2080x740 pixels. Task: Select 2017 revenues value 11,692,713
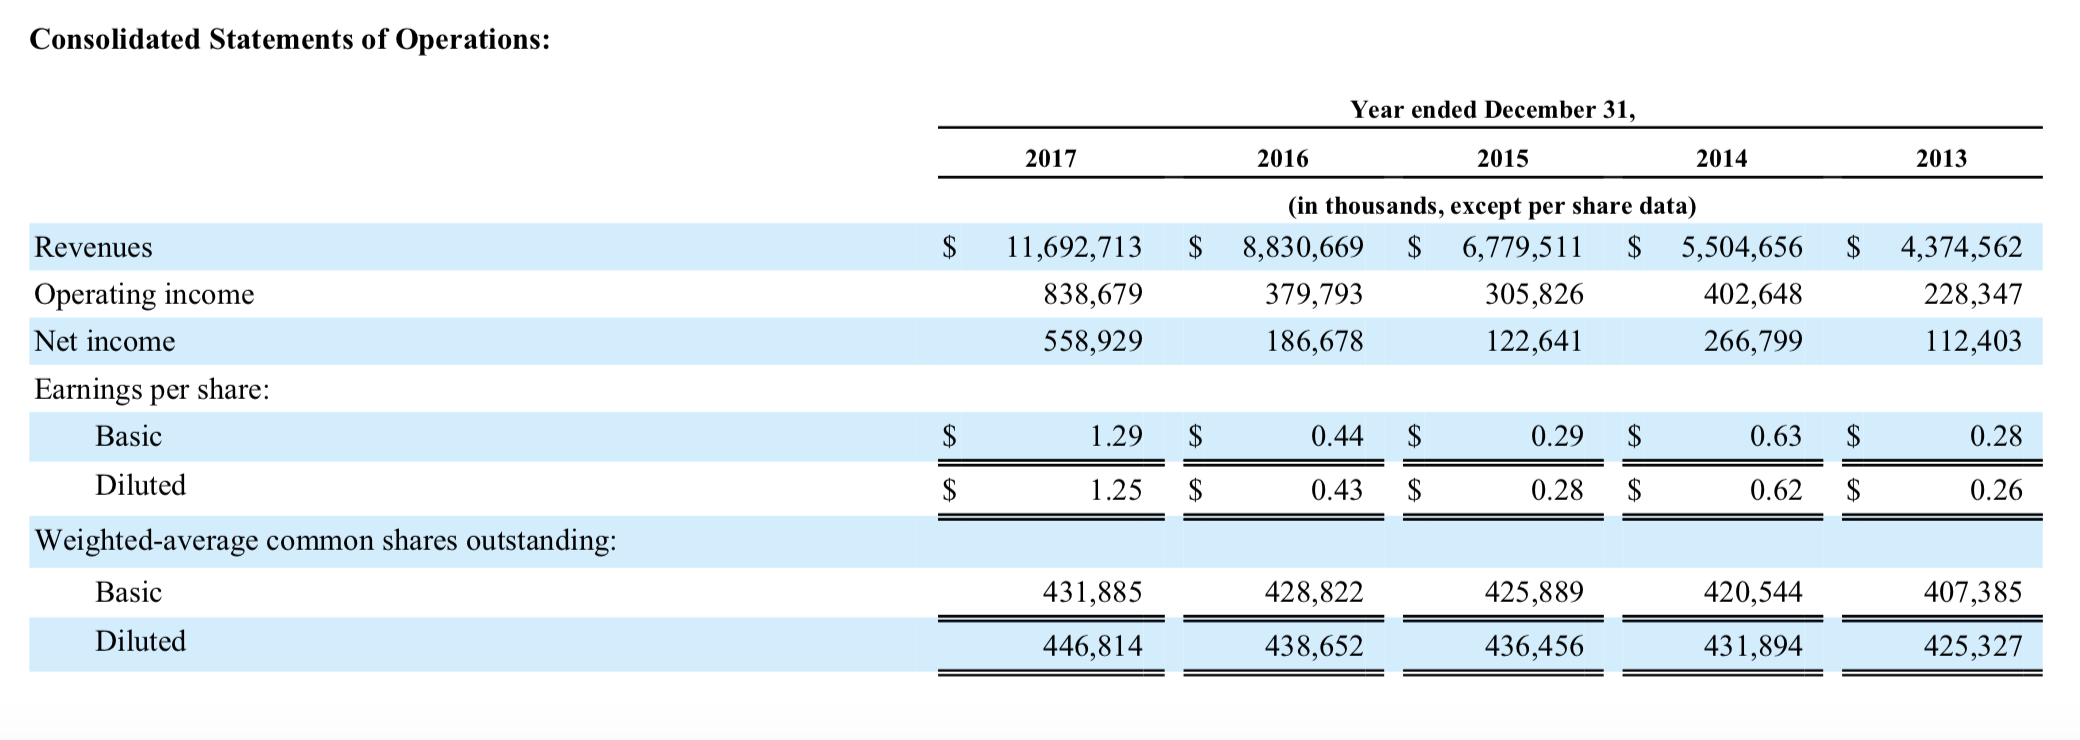[x=1074, y=247]
